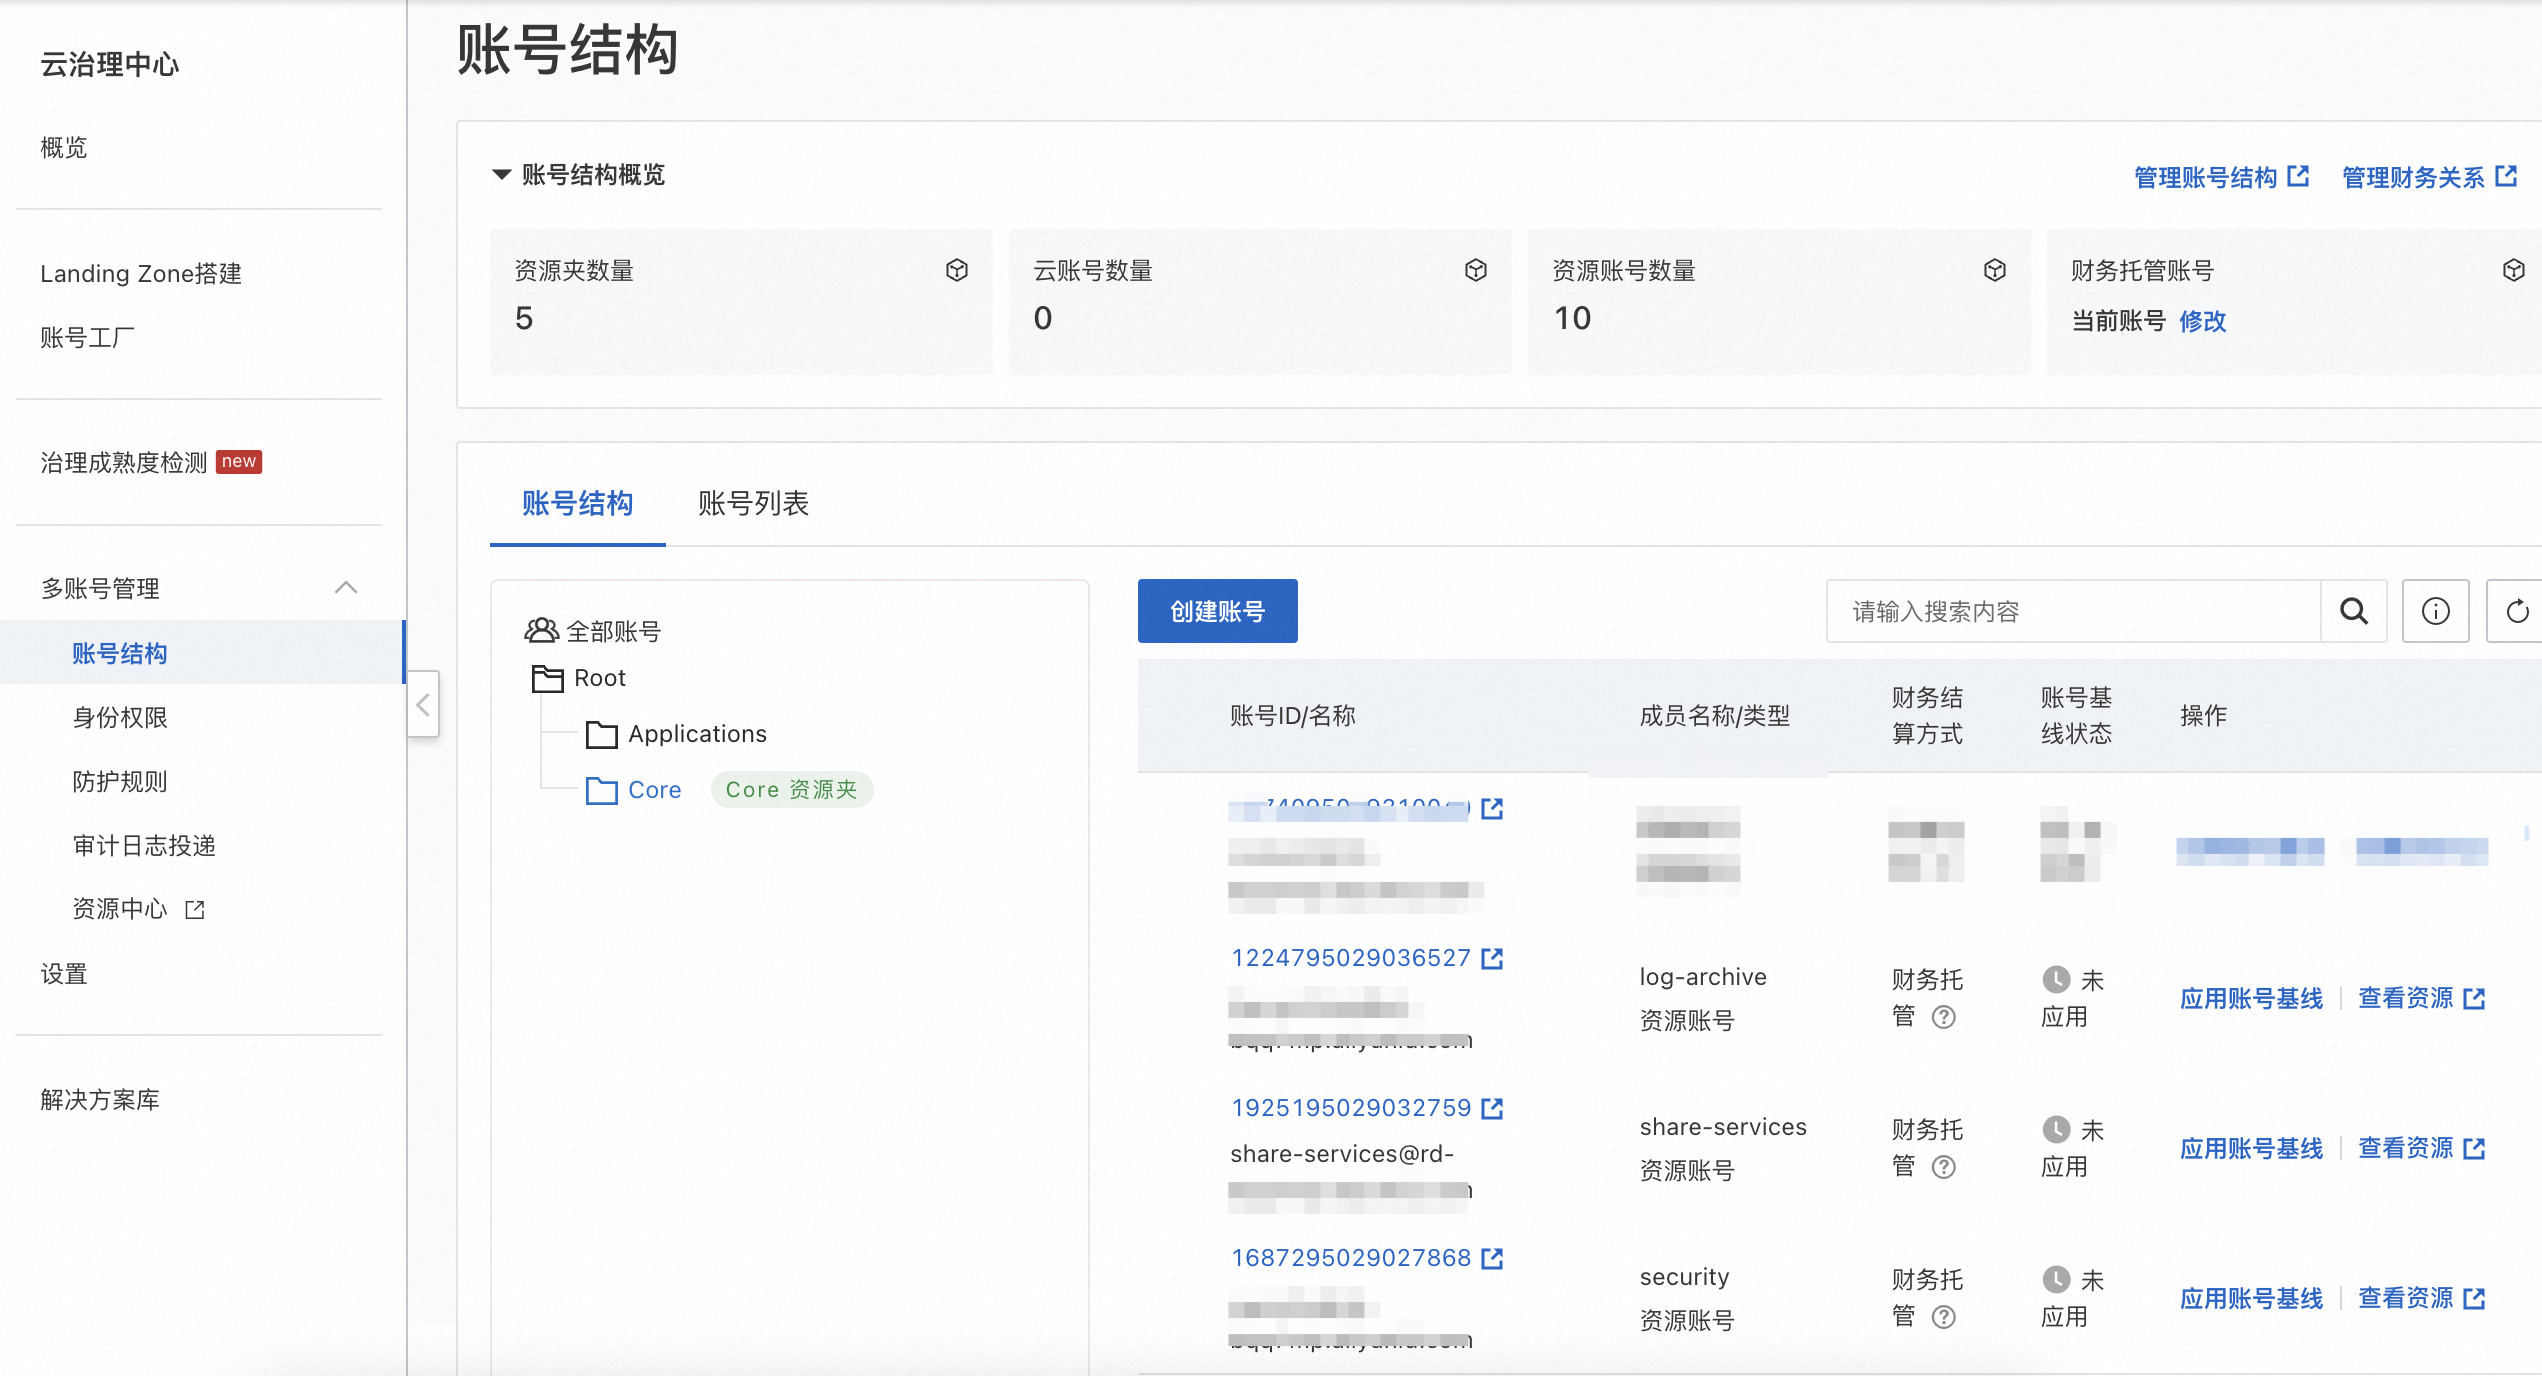The image size is (2542, 1376).
Task: Click the external link icon beside 1687295029027868
Action: (1492, 1258)
